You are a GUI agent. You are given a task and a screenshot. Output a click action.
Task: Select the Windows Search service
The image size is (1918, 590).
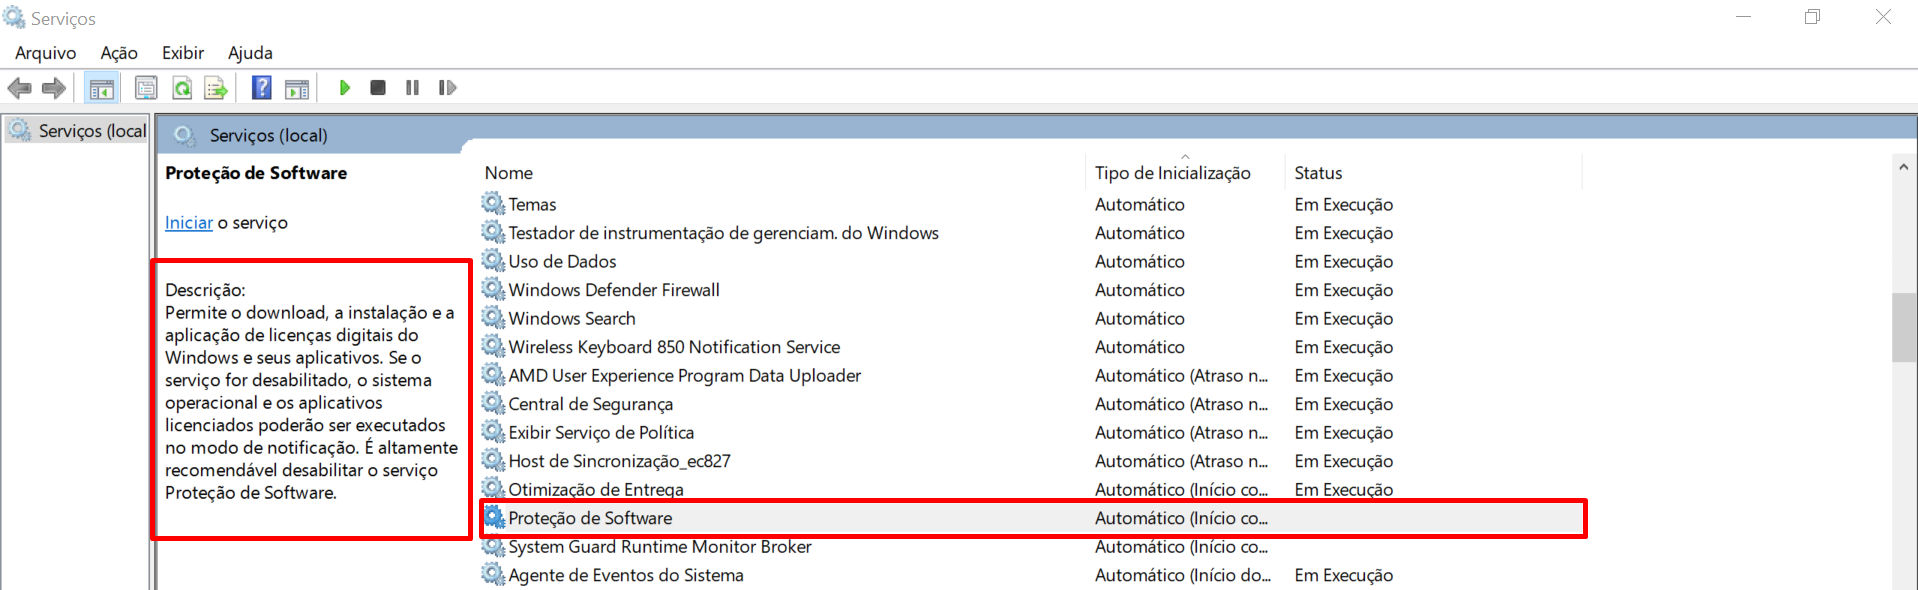[1032, 318]
